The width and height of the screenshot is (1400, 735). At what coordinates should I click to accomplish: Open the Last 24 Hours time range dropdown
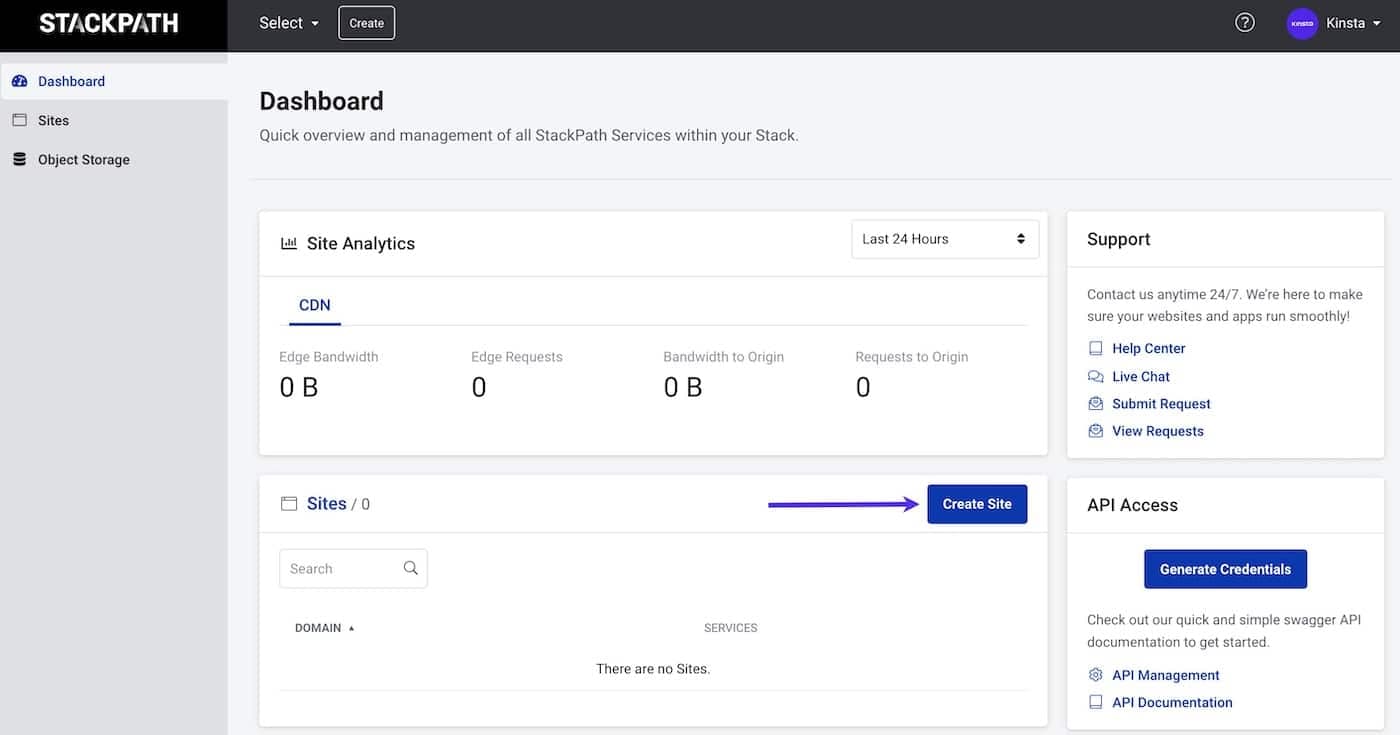click(x=944, y=238)
